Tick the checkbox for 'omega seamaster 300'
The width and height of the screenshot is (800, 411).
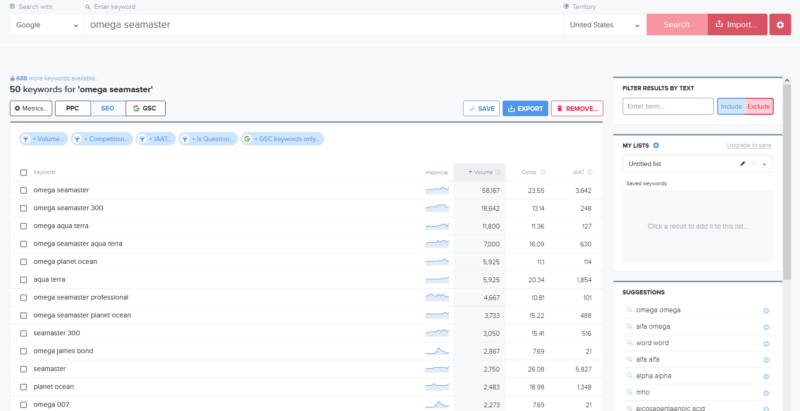(24, 208)
